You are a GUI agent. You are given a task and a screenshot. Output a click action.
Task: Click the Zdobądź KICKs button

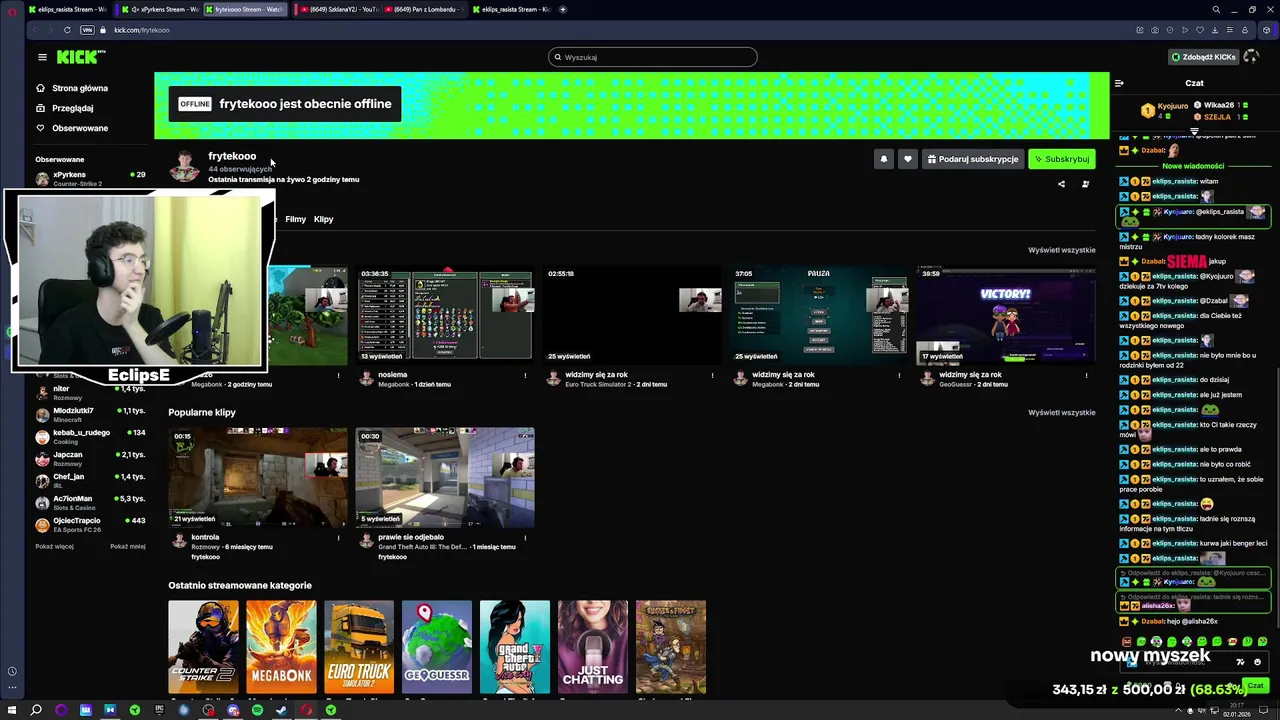coord(1204,57)
